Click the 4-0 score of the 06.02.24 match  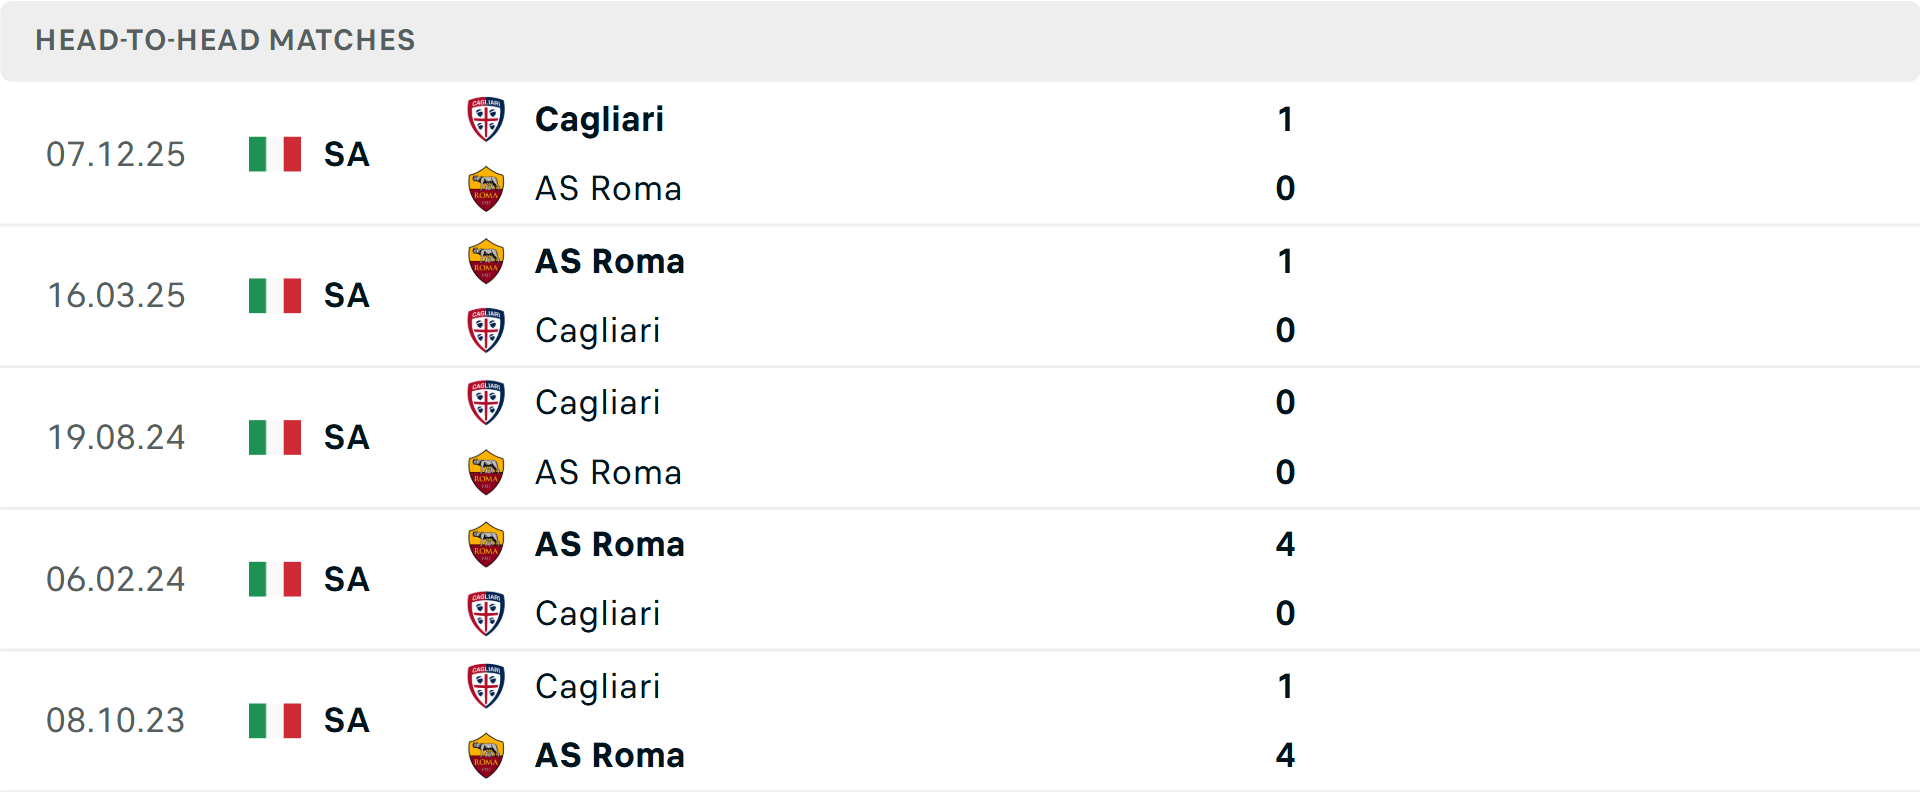click(1285, 580)
